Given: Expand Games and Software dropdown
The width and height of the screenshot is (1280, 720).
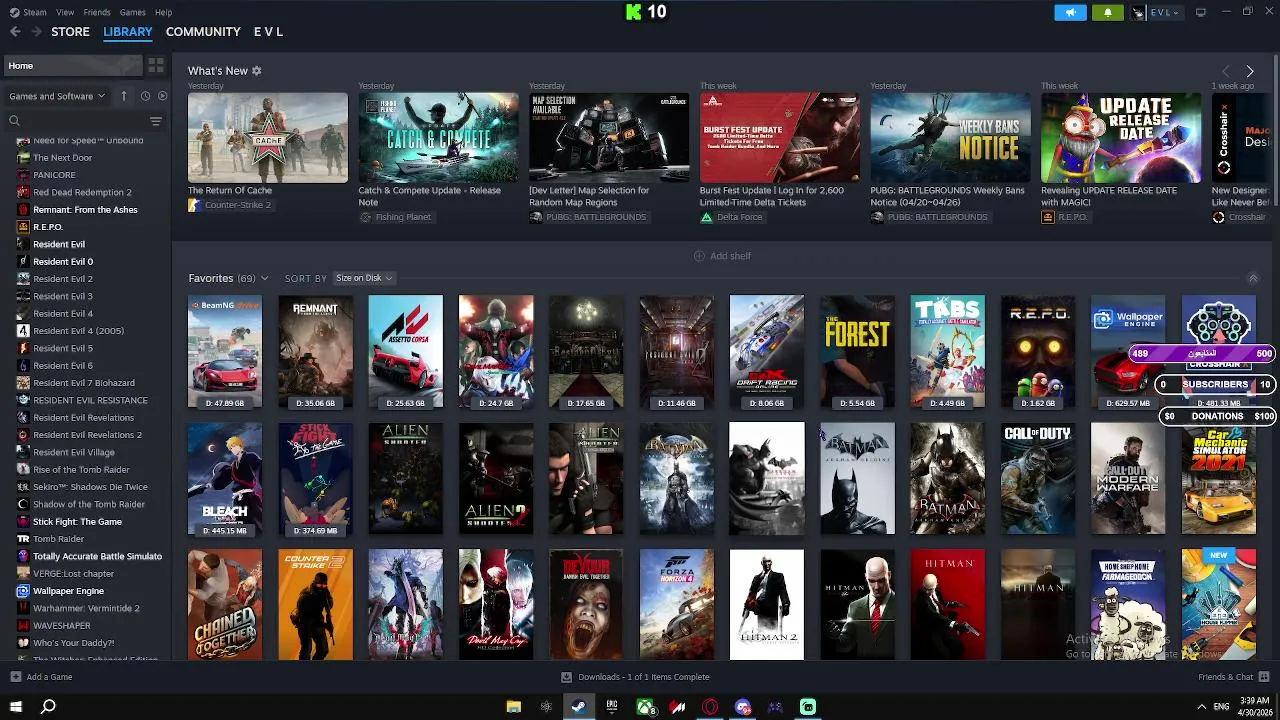Looking at the screenshot, I should pos(57,96).
